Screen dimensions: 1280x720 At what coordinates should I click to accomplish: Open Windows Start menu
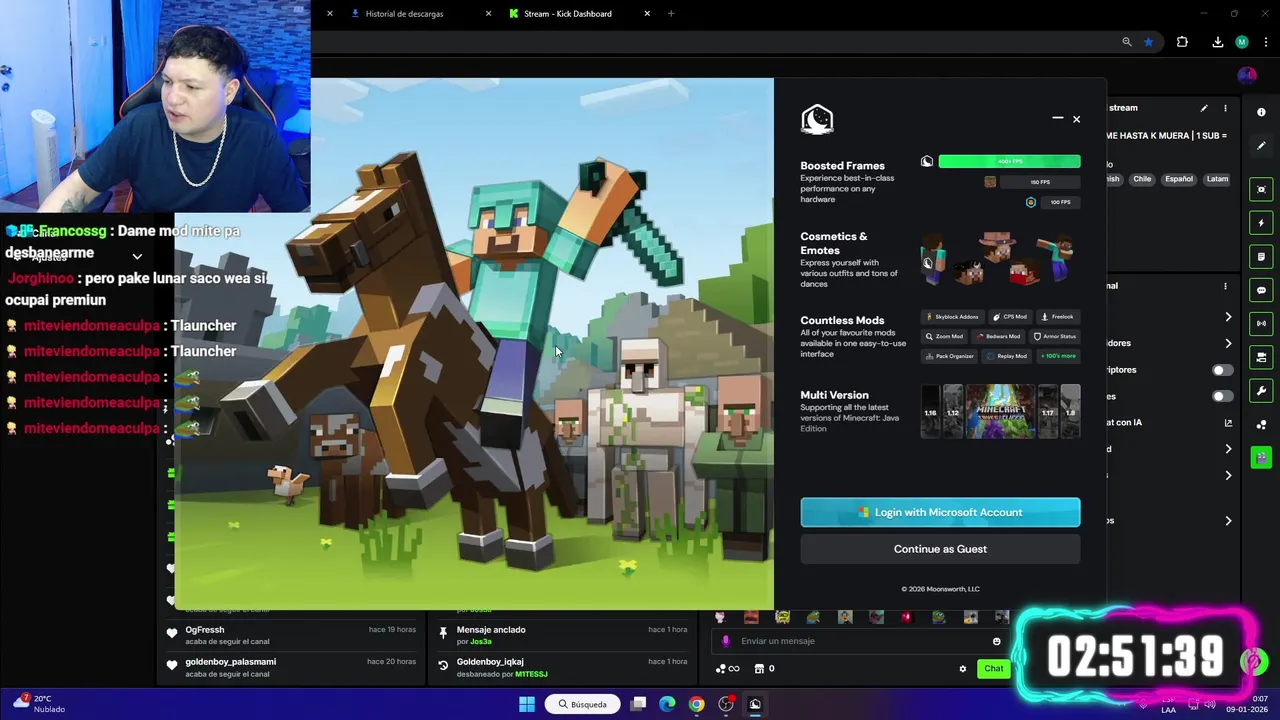pyautogui.click(x=527, y=704)
